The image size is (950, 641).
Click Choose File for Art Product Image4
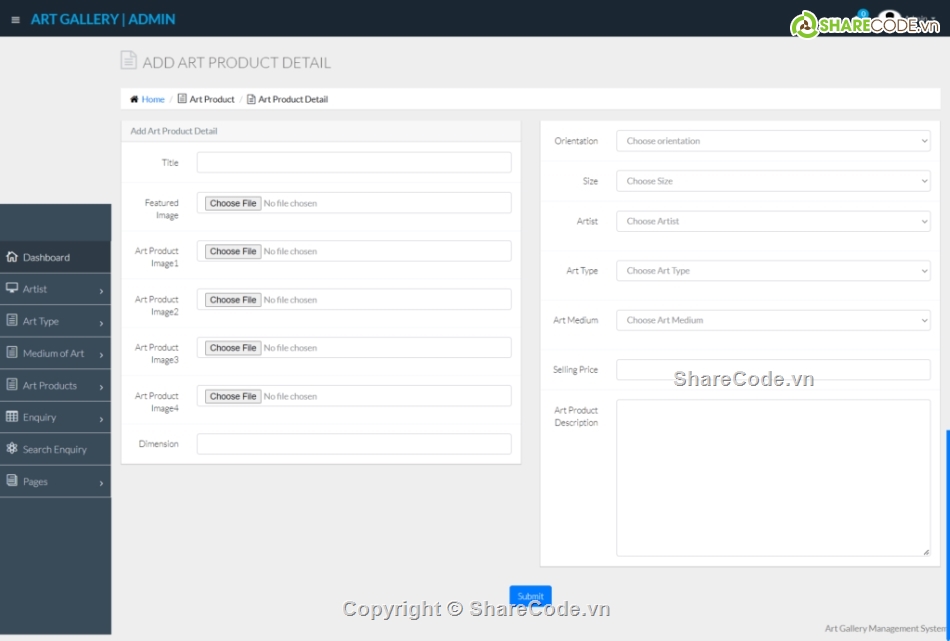coord(233,396)
